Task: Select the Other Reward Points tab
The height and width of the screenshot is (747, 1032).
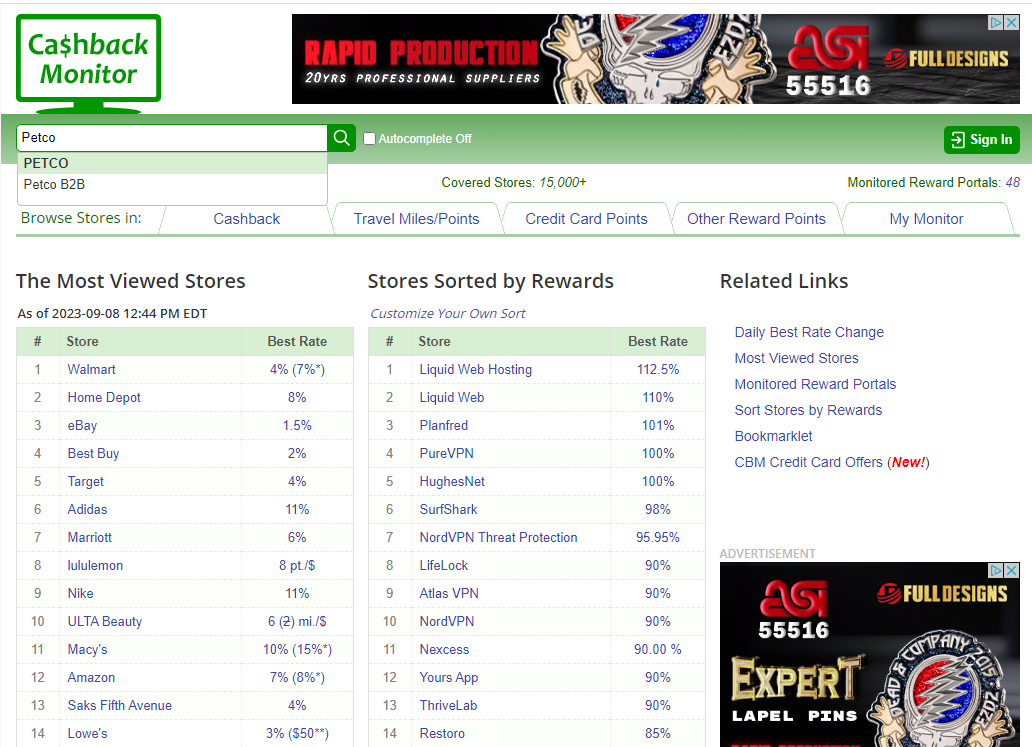Action: [756, 219]
